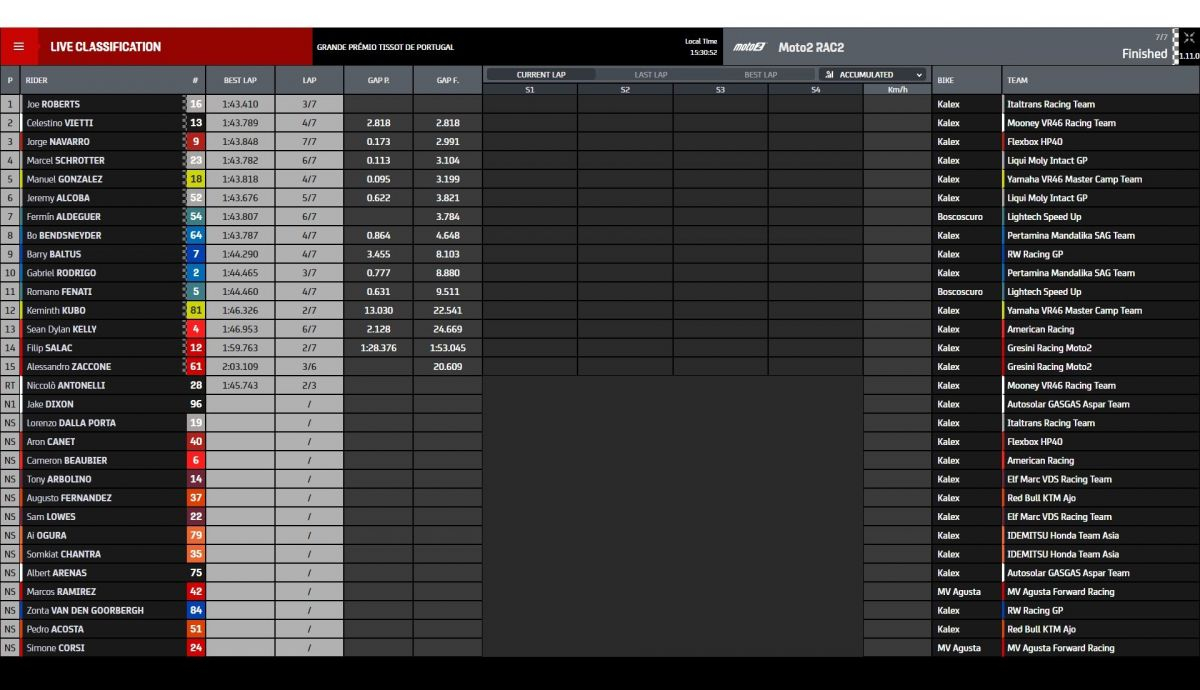Image resolution: width=1200 pixels, height=690 pixels.
Task: Click the Km/h column header
Action: point(897,89)
